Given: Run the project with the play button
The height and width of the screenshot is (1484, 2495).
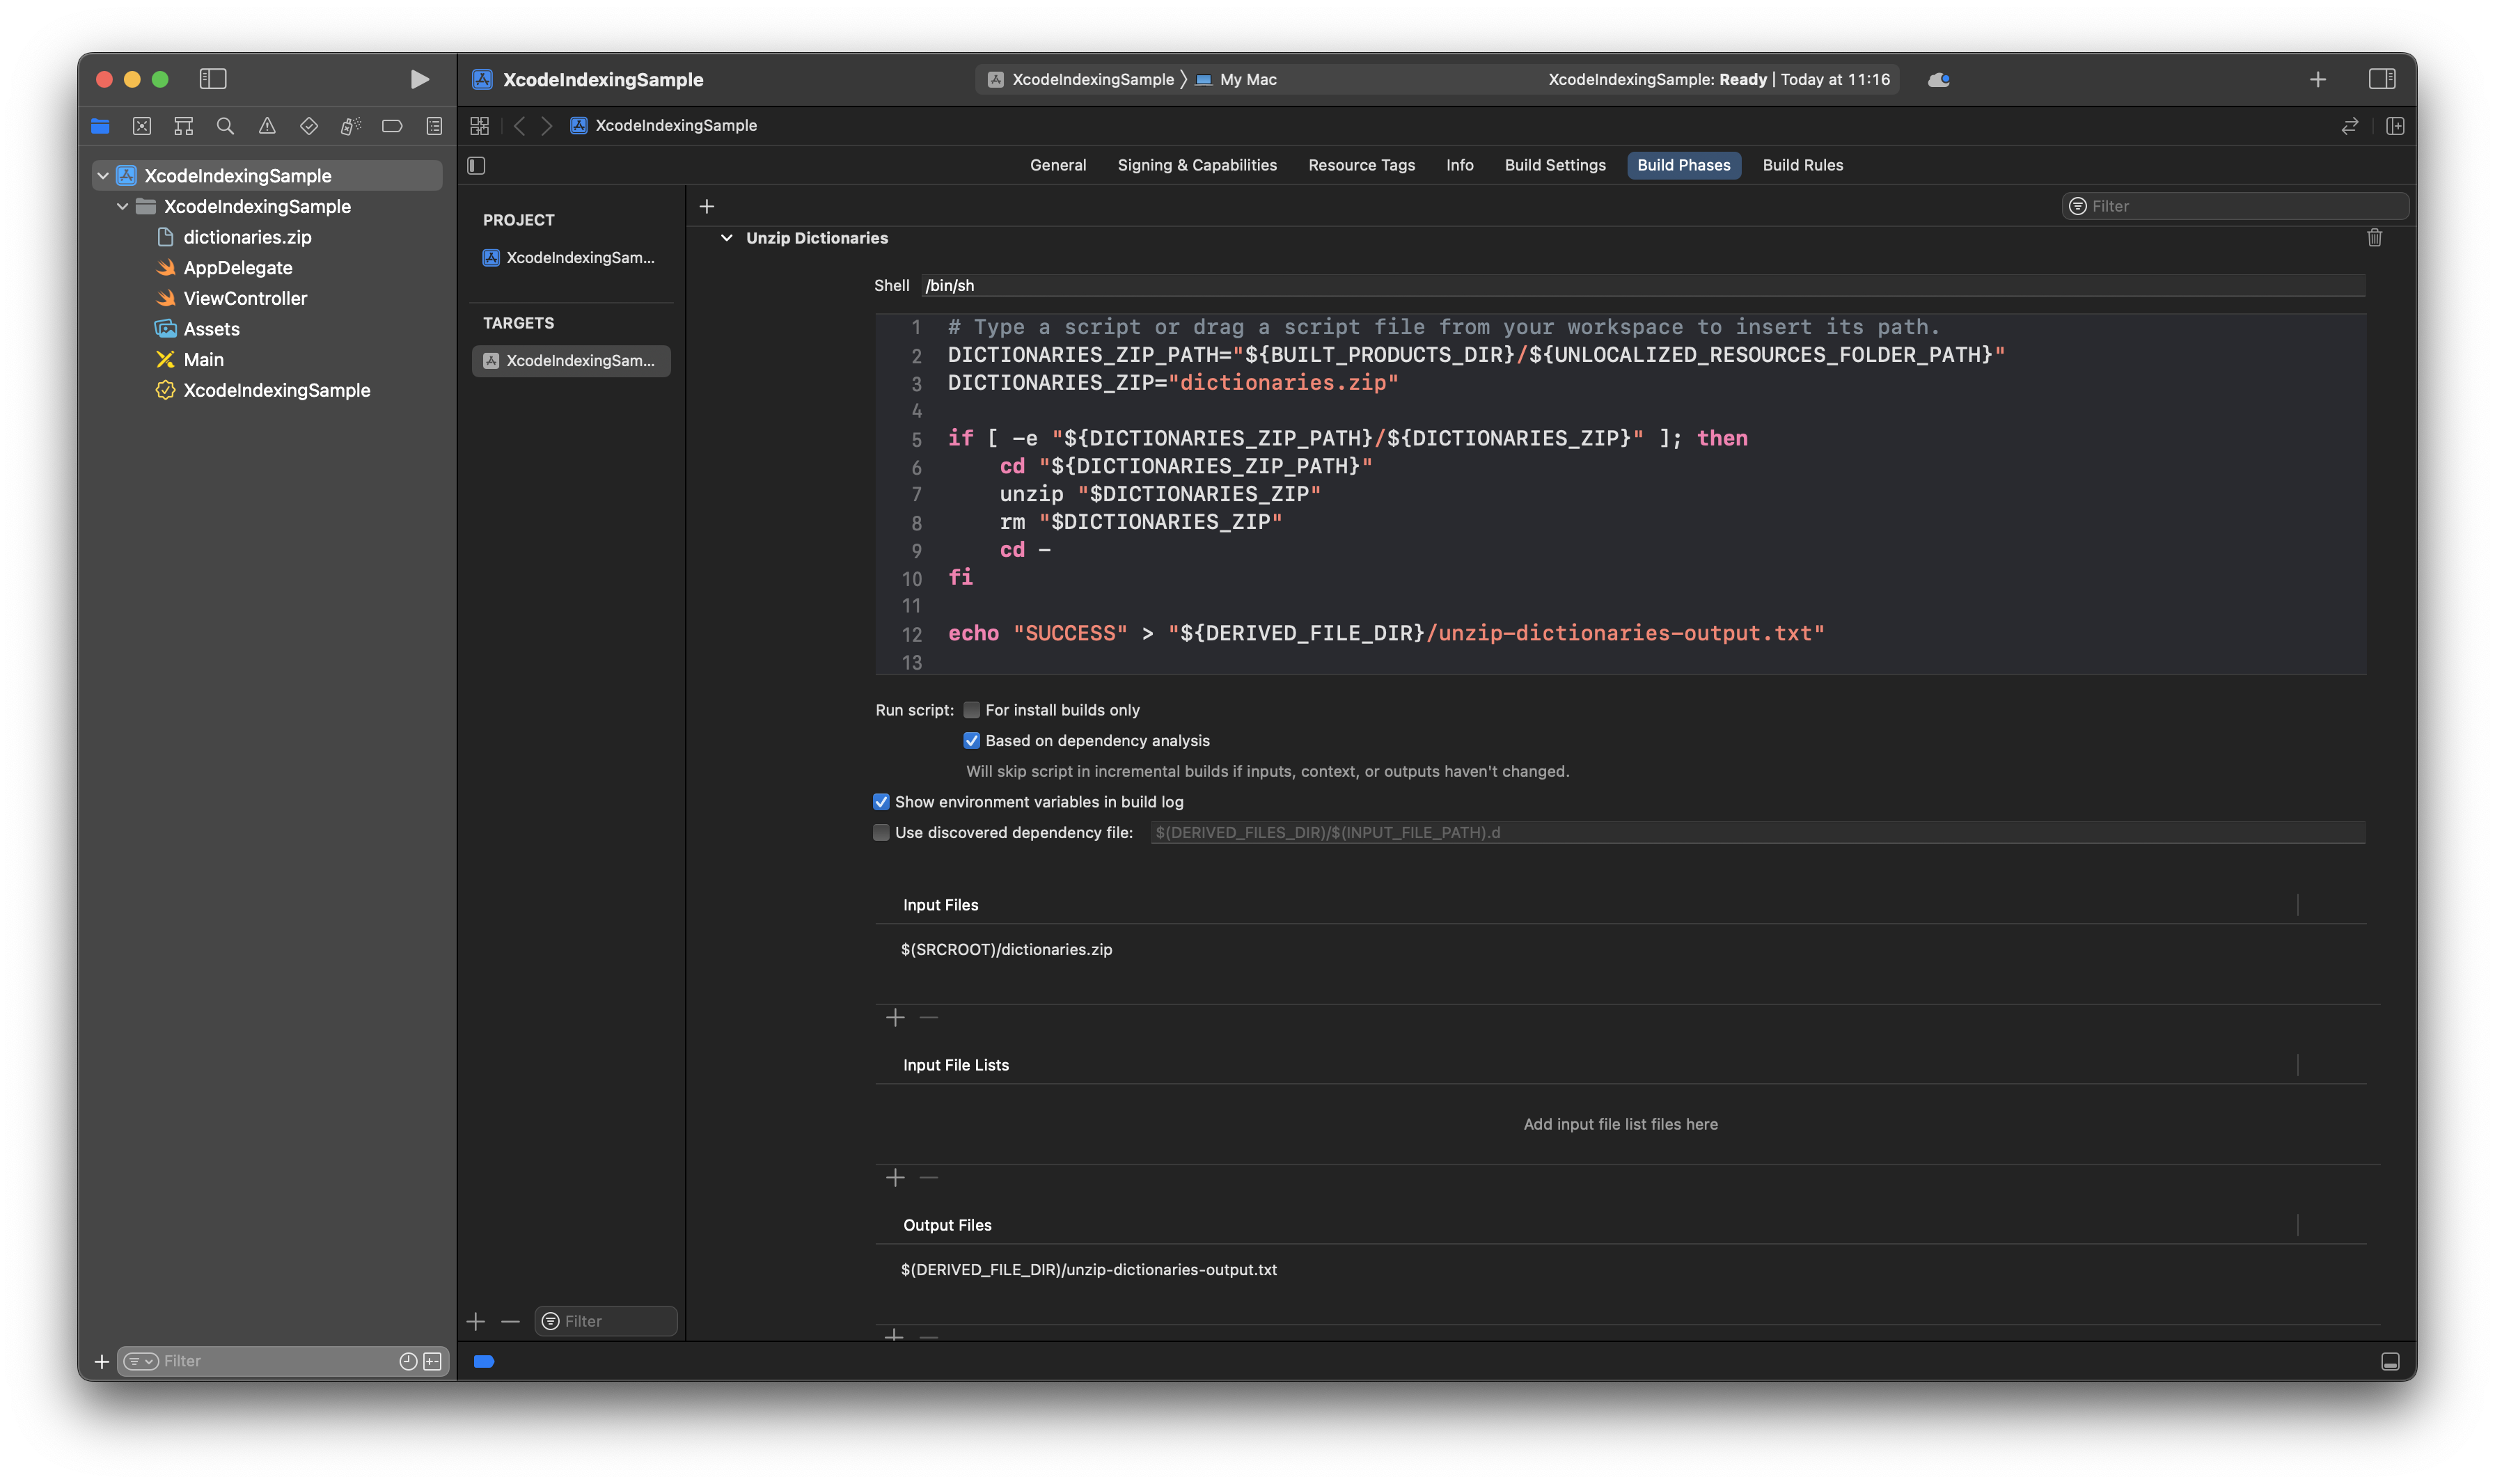Looking at the screenshot, I should (419, 79).
